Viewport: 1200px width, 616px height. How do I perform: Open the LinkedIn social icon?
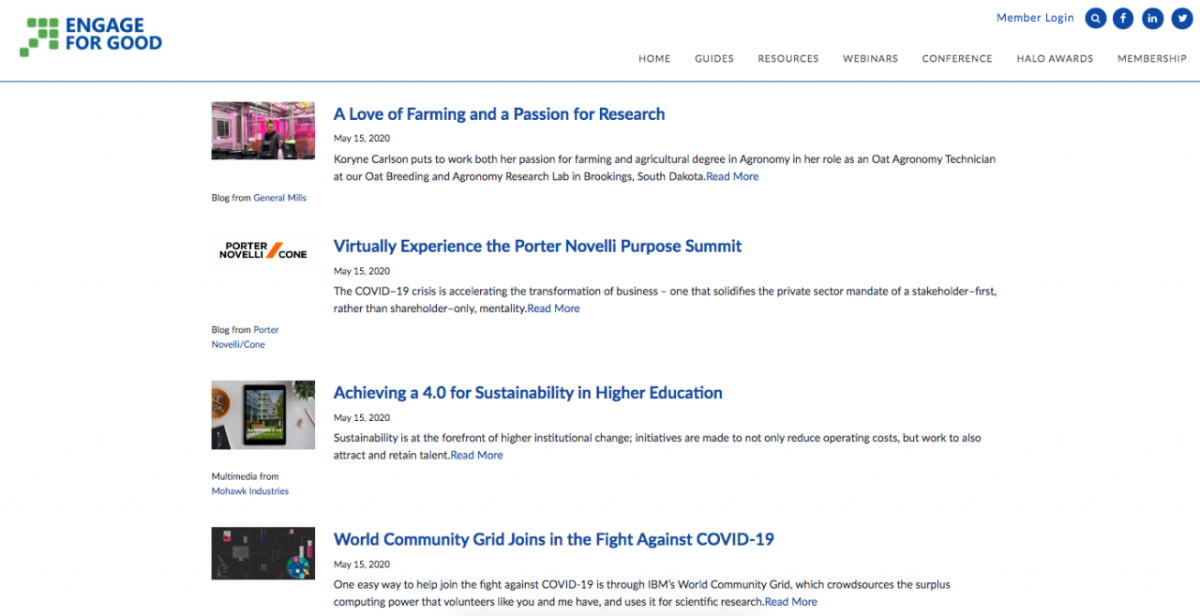pyautogui.click(x=1153, y=18)
